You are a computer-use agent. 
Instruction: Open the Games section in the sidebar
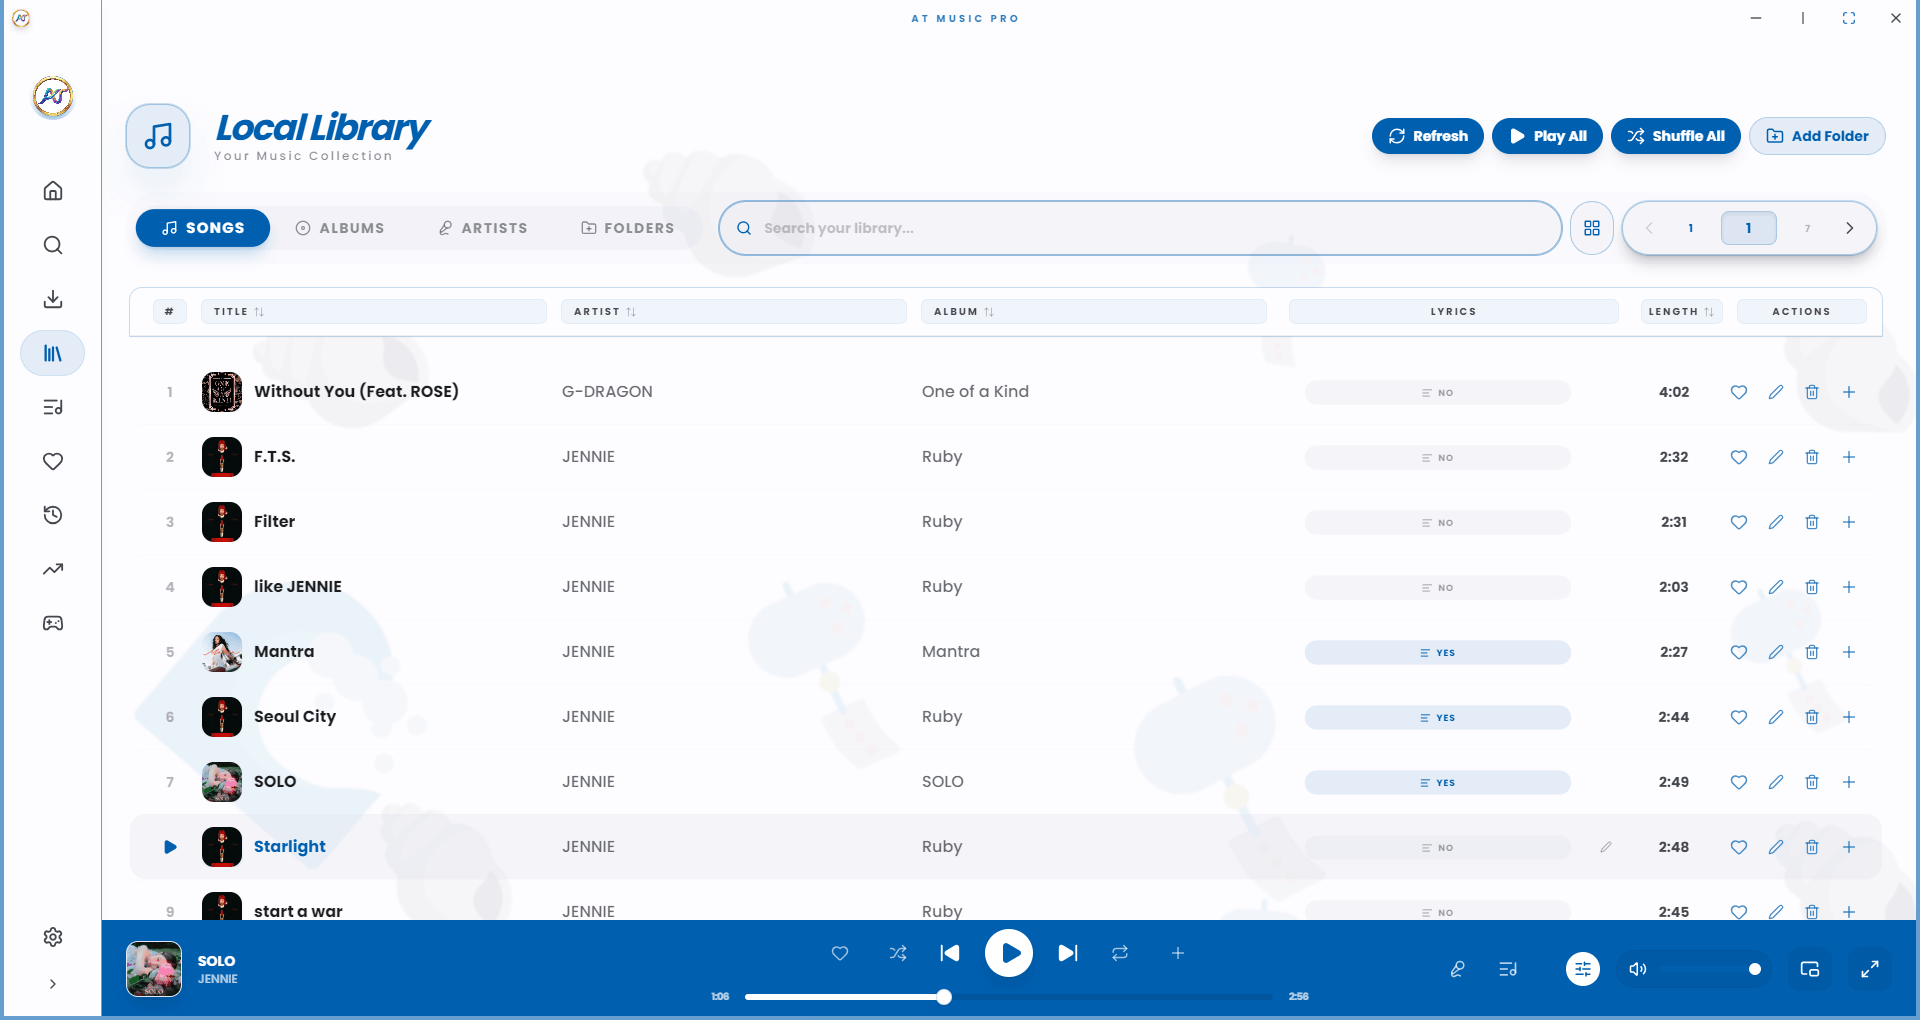point(52,622)
